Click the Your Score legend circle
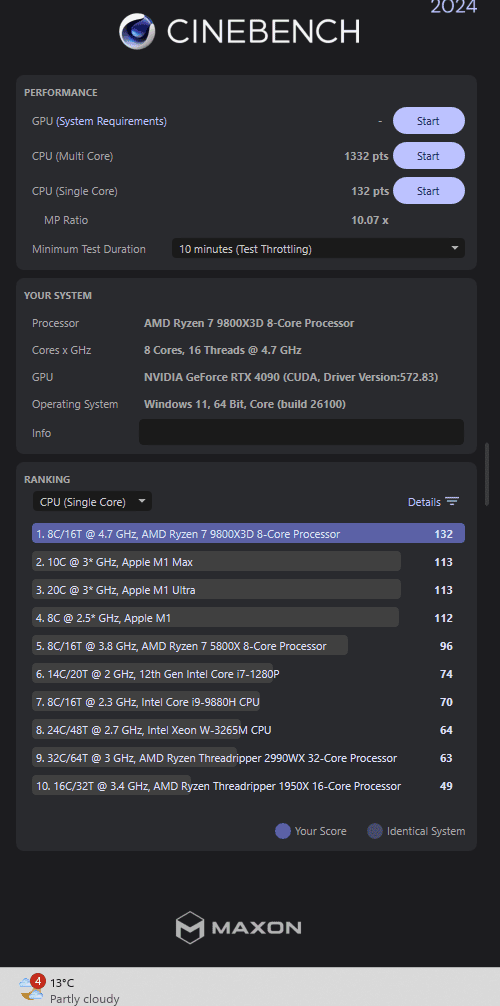 [x=282, y=831]
